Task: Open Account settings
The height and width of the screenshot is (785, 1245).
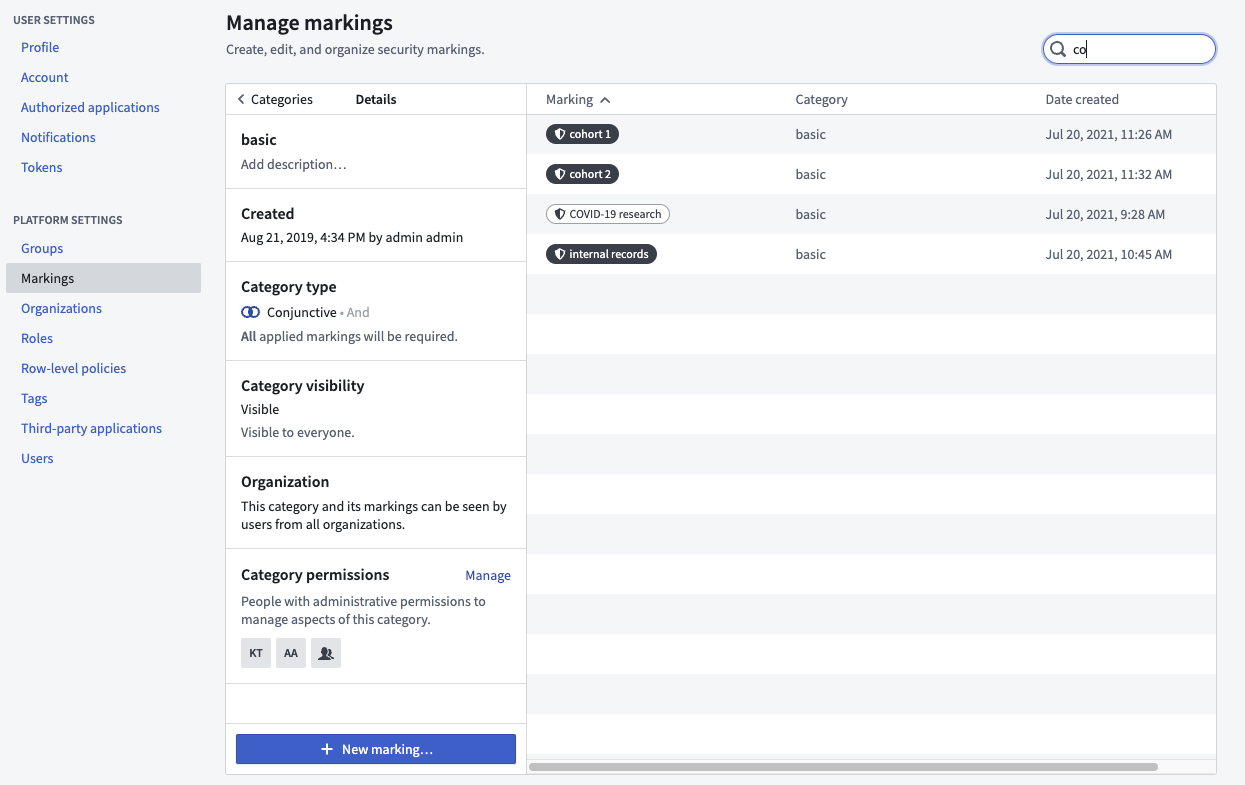Action: [45, 77]
